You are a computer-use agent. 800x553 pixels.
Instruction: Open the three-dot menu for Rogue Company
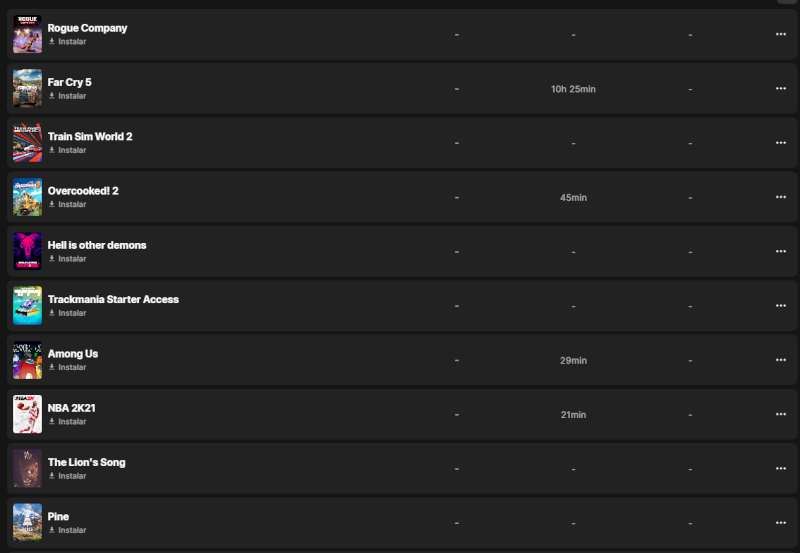point(781,34)
